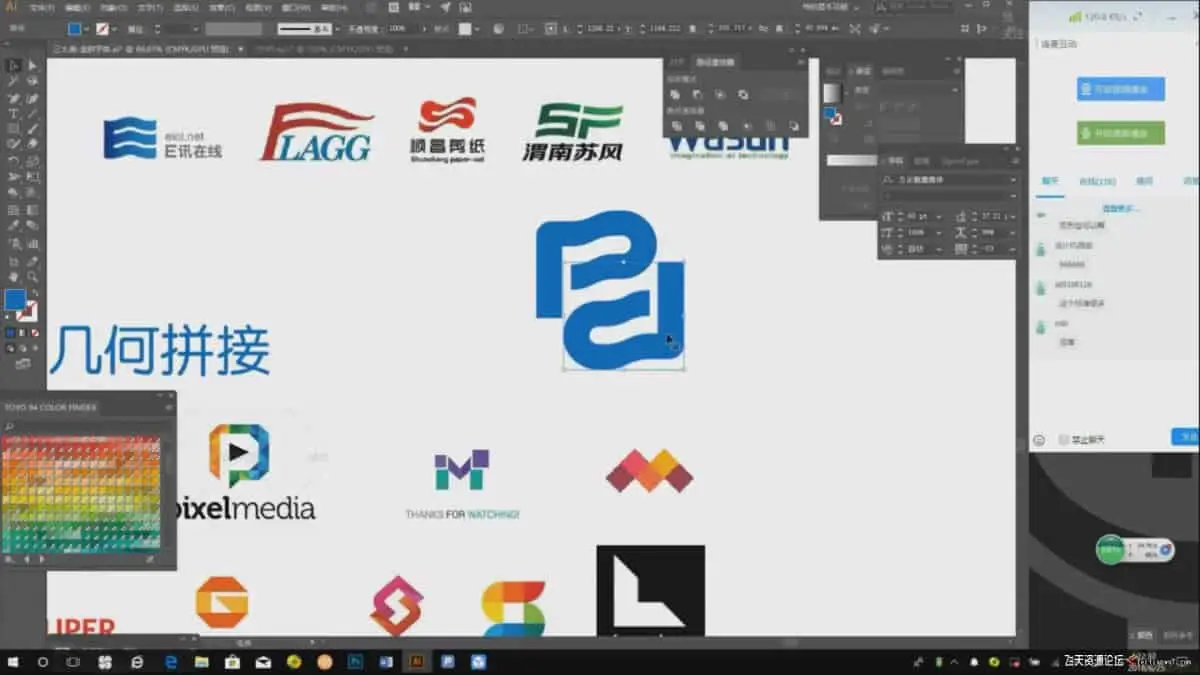This screenshot has height=675, width=1200.
Task: Select the Eraser tool
Action: click(32, 143)
